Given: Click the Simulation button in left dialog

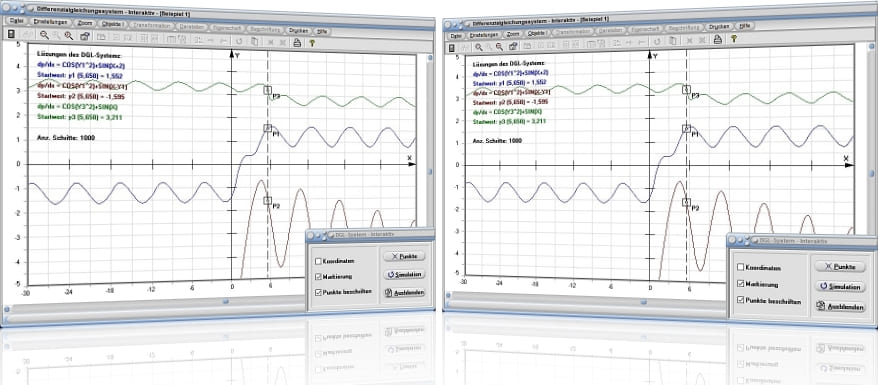Looking at the screenshot, I should (404, 275).
